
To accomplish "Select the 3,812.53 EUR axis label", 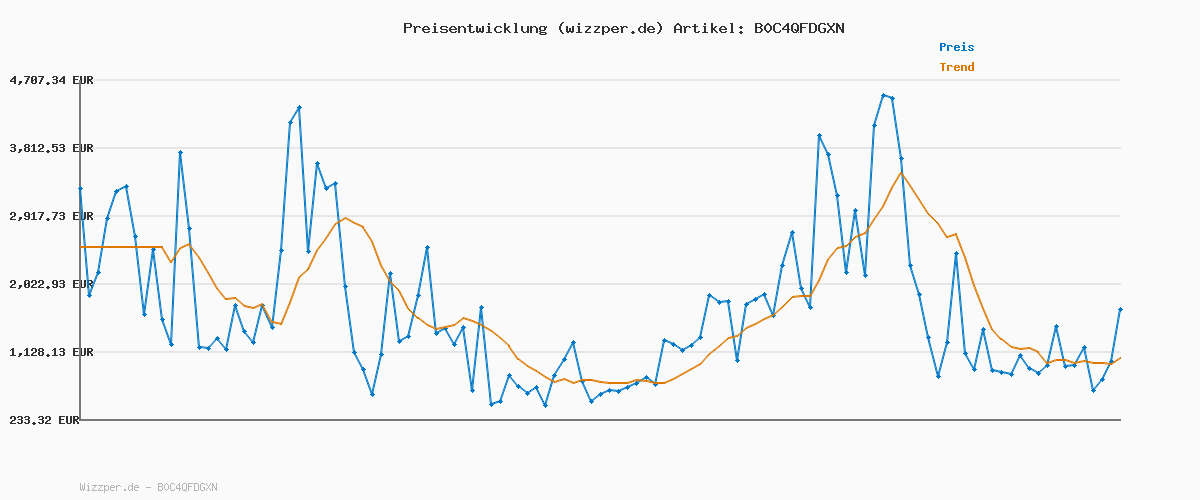I will 51,148.
